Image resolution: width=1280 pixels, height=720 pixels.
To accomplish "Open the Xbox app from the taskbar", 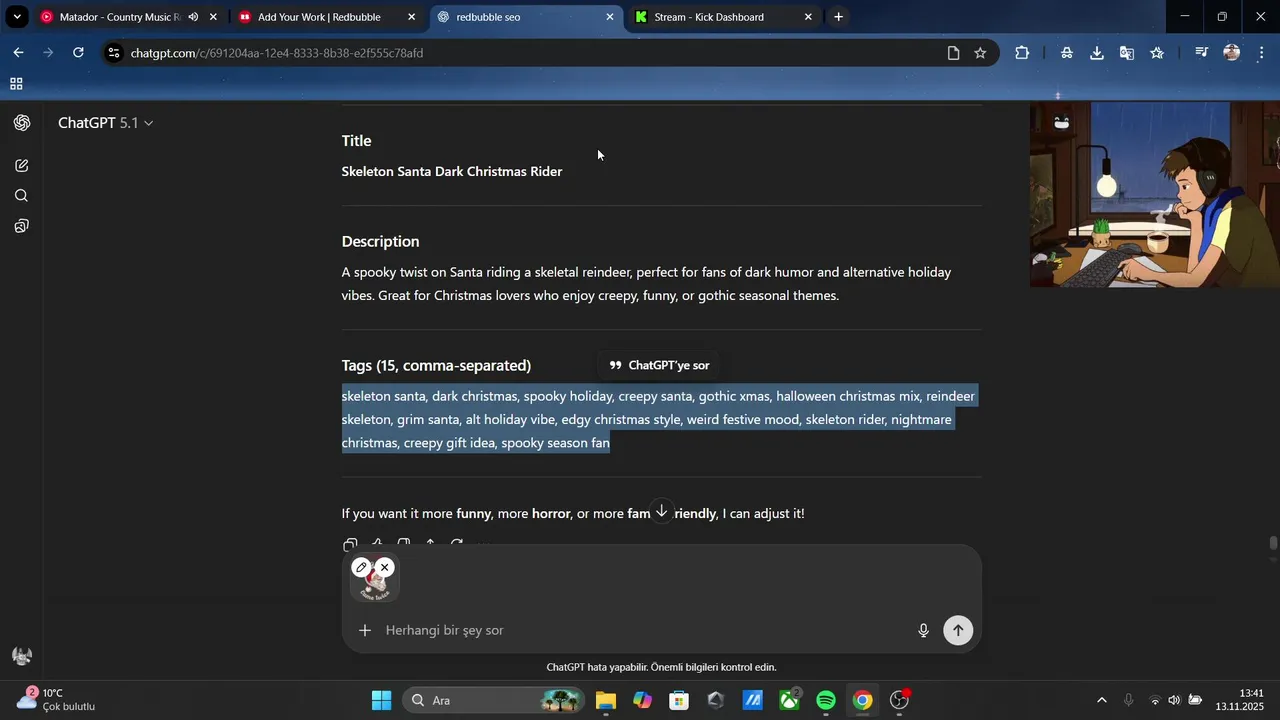I will click(790, 700).
